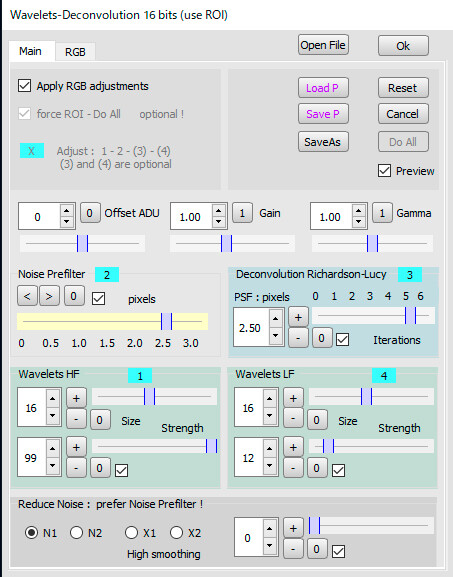The height and width of the screenshot is (577, 453).
Task: Uncheck Apply RGB adjustments
Action: 25,86
